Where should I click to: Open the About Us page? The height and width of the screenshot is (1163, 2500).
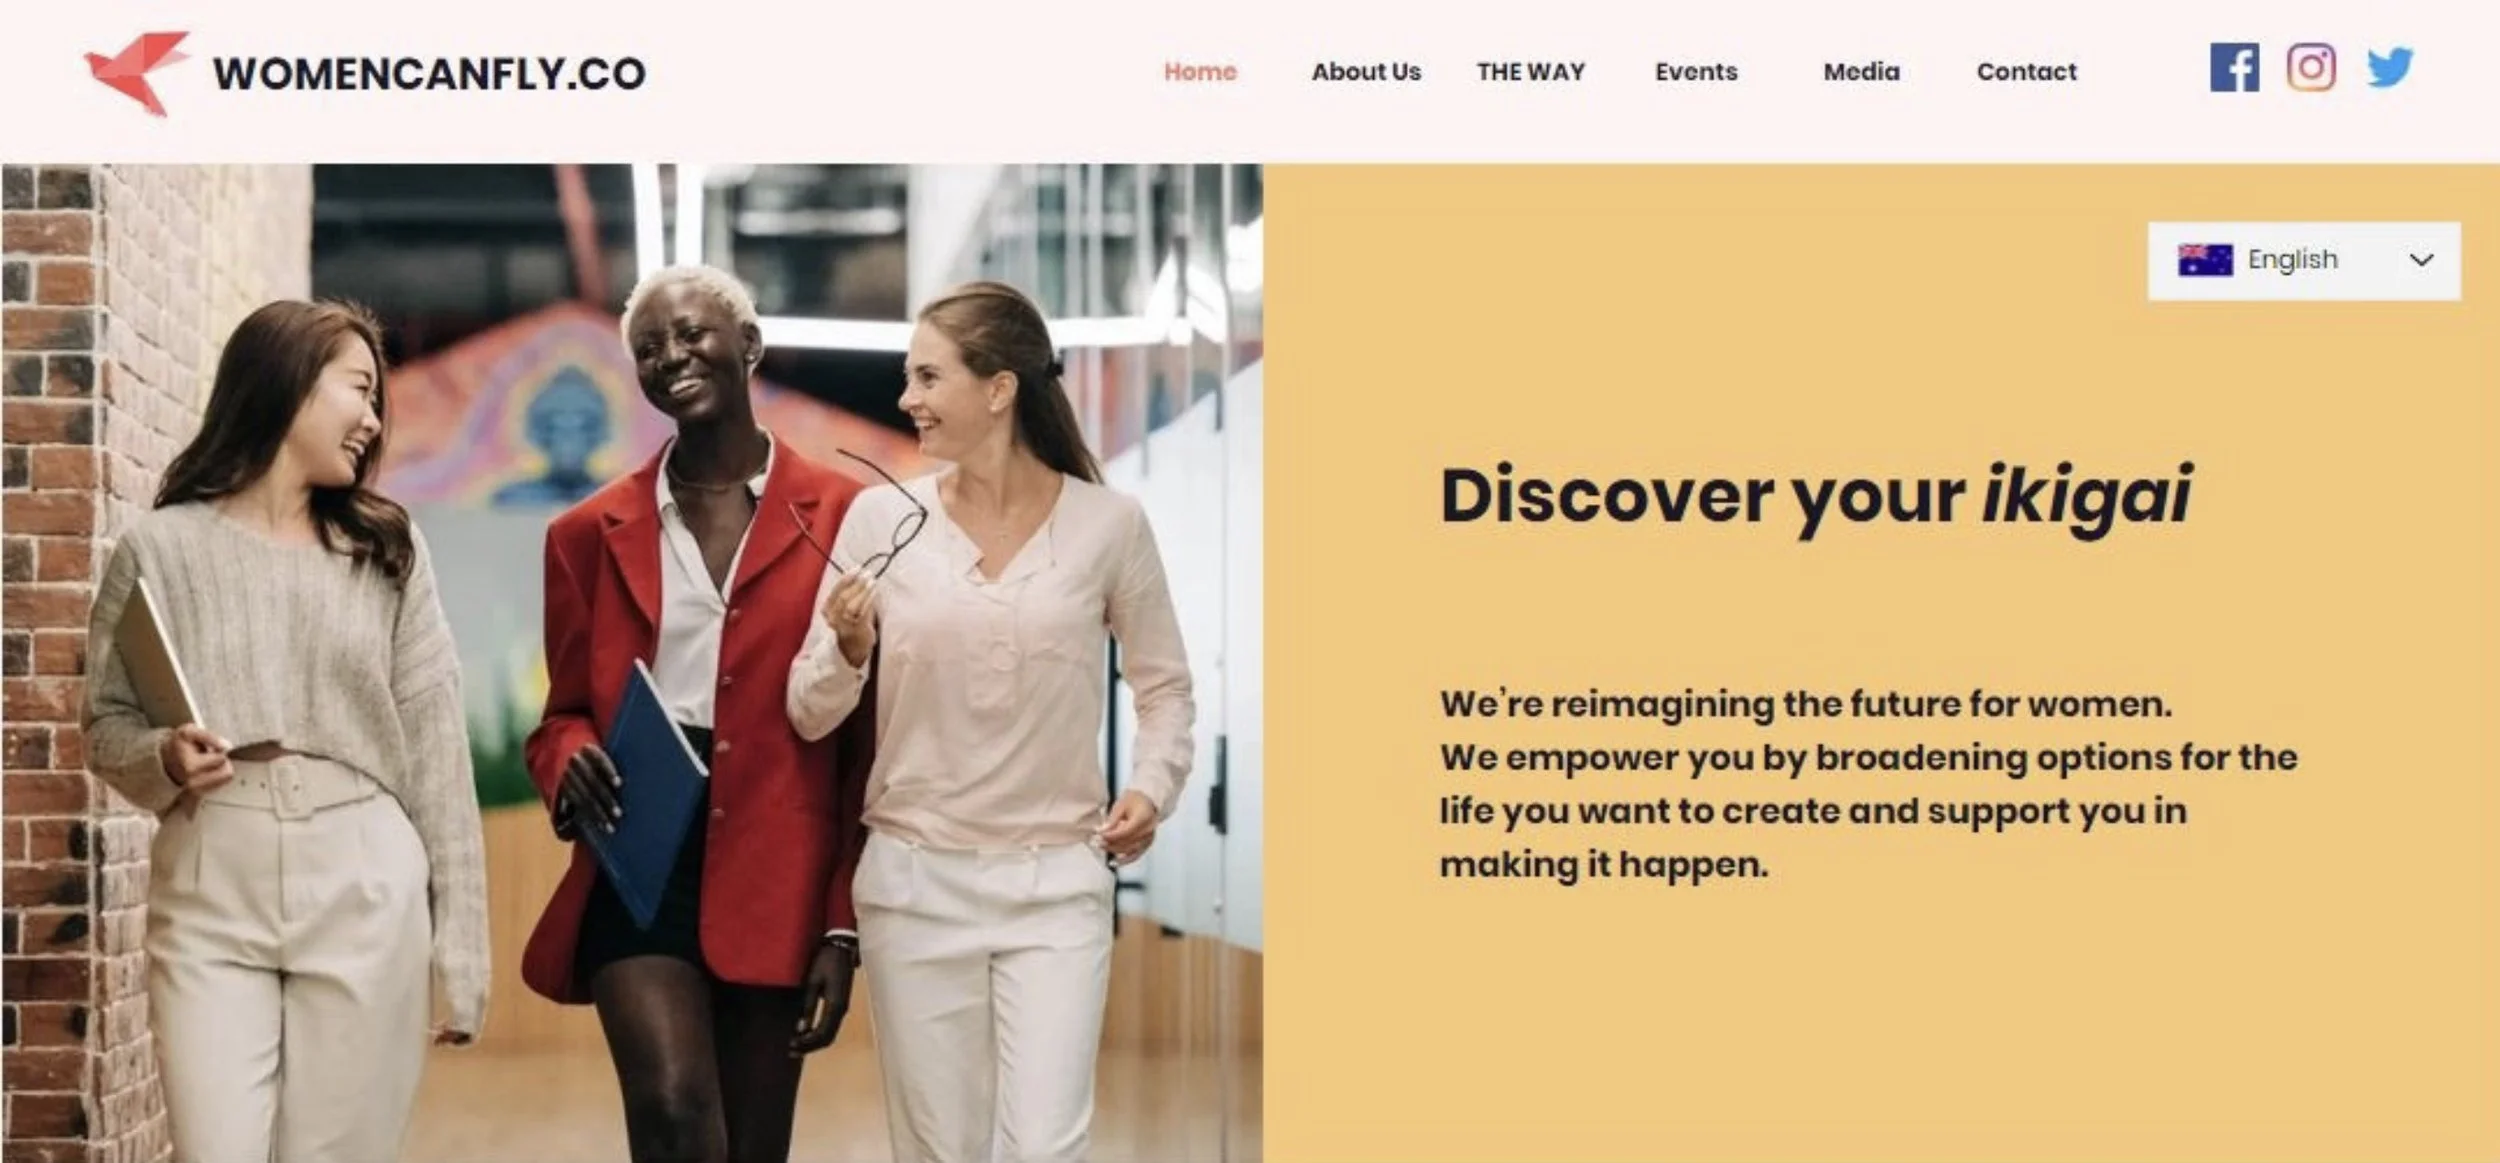pyautogui.click(x=1366, y=72)
